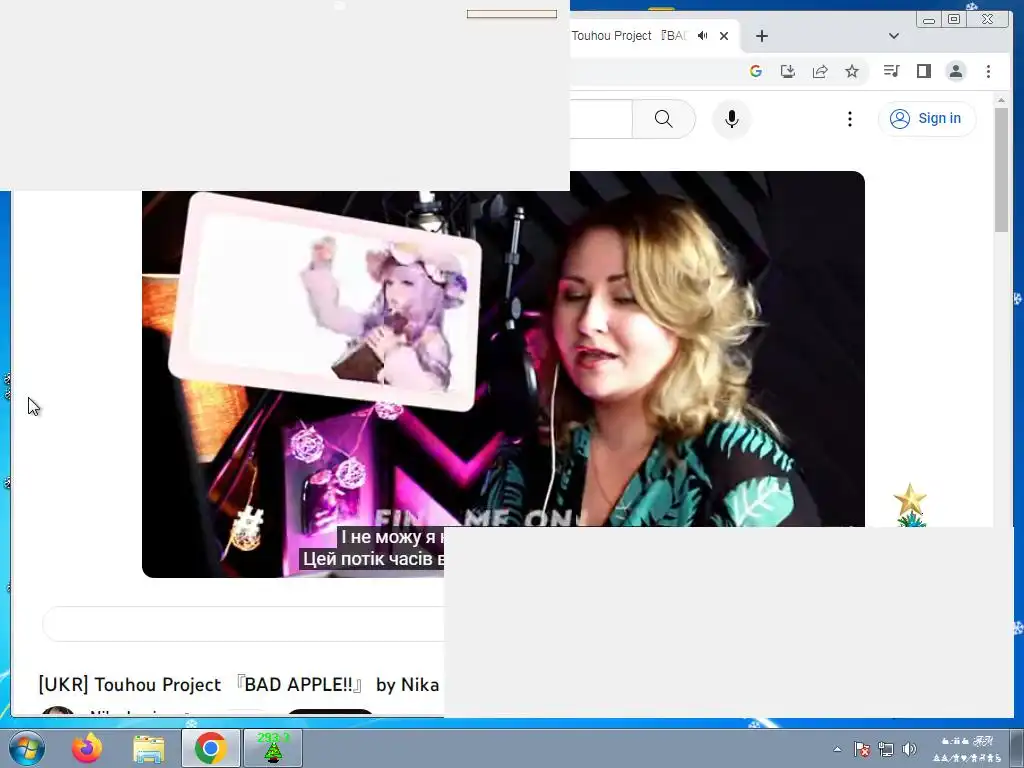Start YouTube voice search with microphone
The height and width of the screenshot is (768, 1024).
(731, 119)
